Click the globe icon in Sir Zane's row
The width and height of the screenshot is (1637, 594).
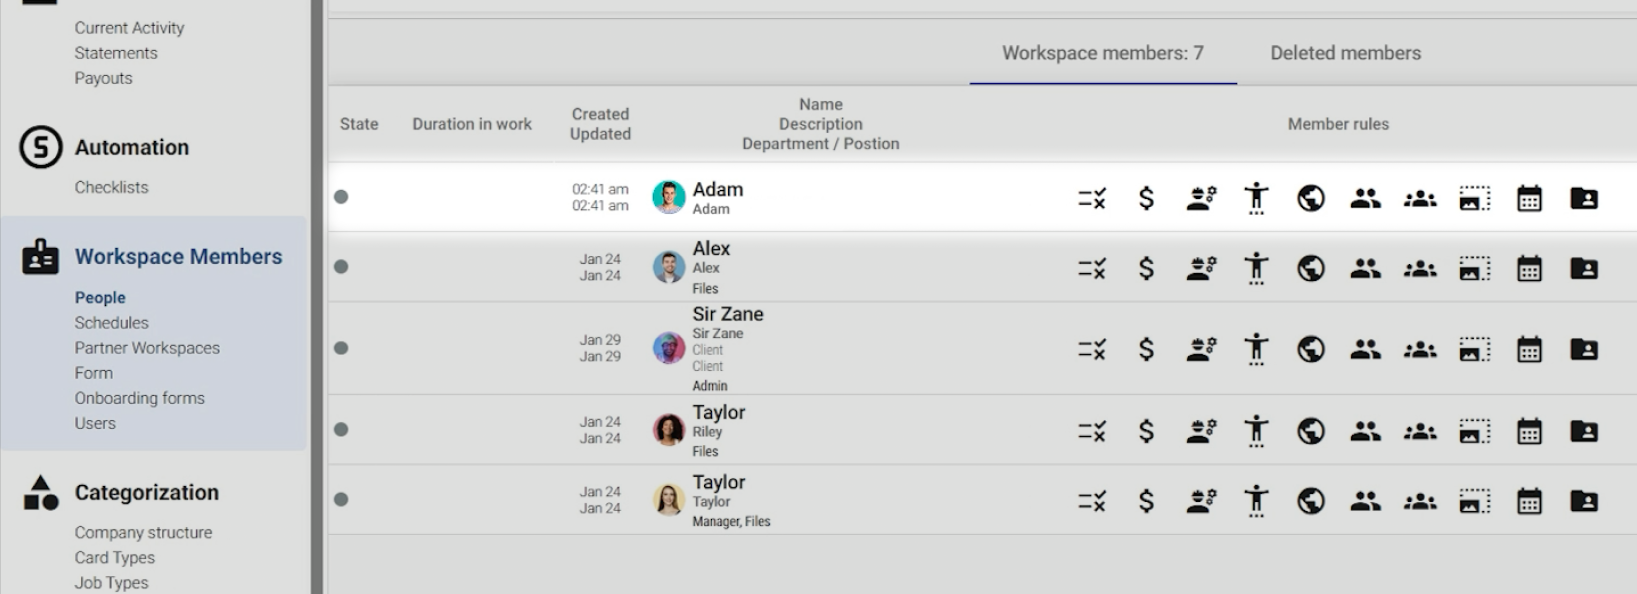(1310, 349)
